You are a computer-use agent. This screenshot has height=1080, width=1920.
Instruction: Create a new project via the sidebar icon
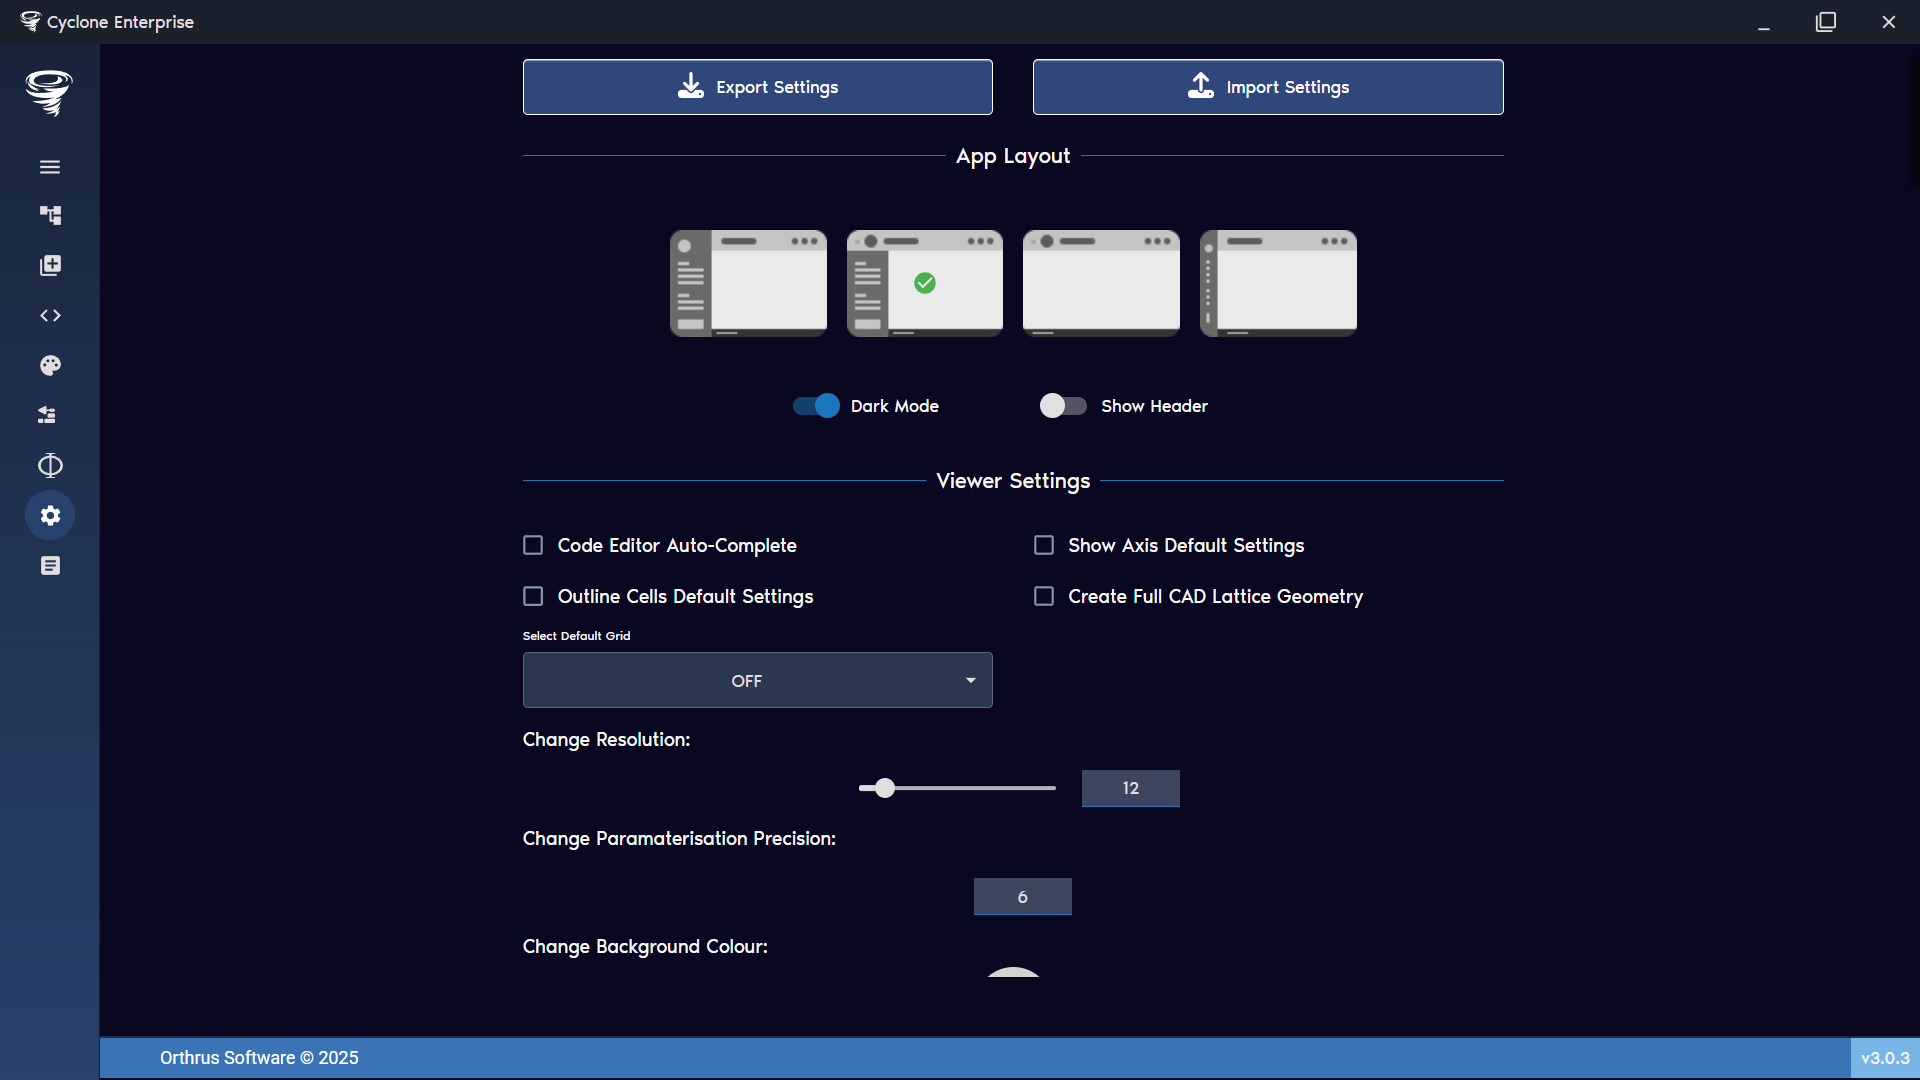pyautogui.click(x=50, y=265)
